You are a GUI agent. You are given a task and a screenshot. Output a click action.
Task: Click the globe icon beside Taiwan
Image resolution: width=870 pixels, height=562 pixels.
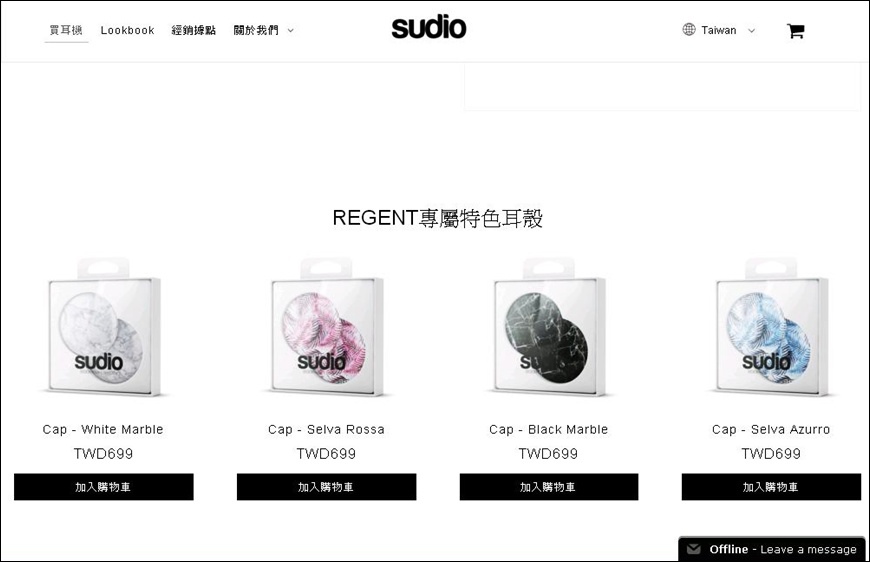689,30
